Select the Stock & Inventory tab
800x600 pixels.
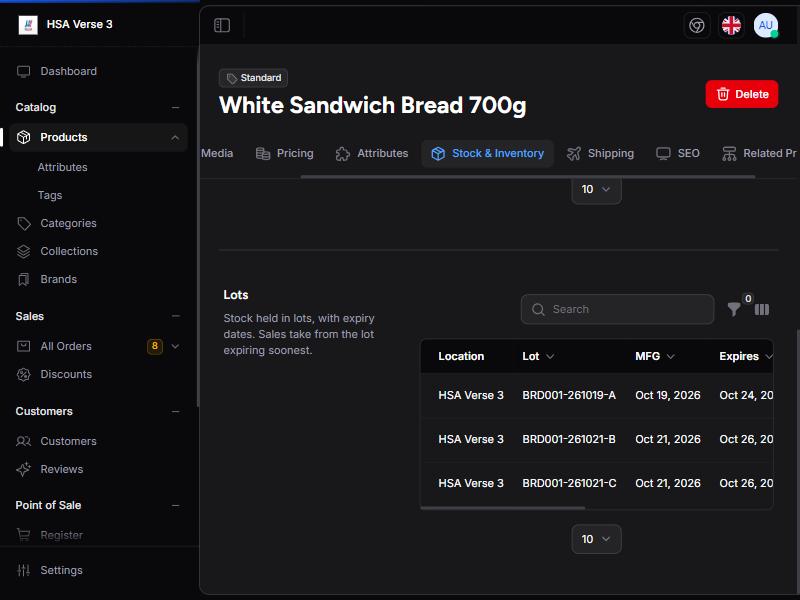point(488,154)
